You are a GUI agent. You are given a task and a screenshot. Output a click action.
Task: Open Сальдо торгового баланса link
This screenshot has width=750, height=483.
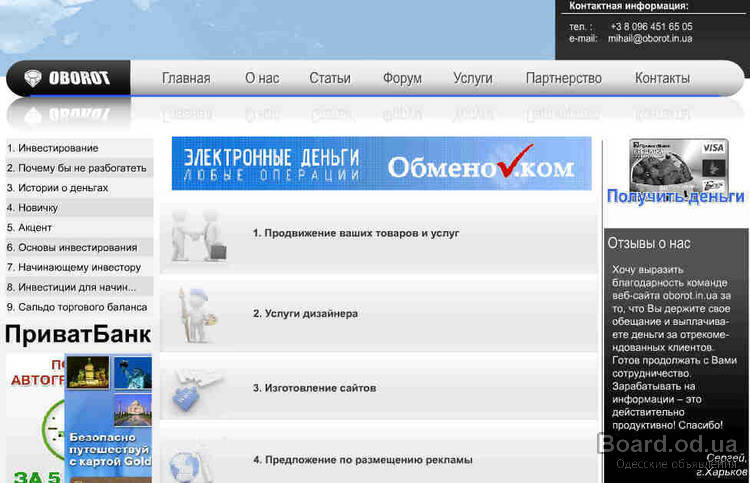click(79, 307)
